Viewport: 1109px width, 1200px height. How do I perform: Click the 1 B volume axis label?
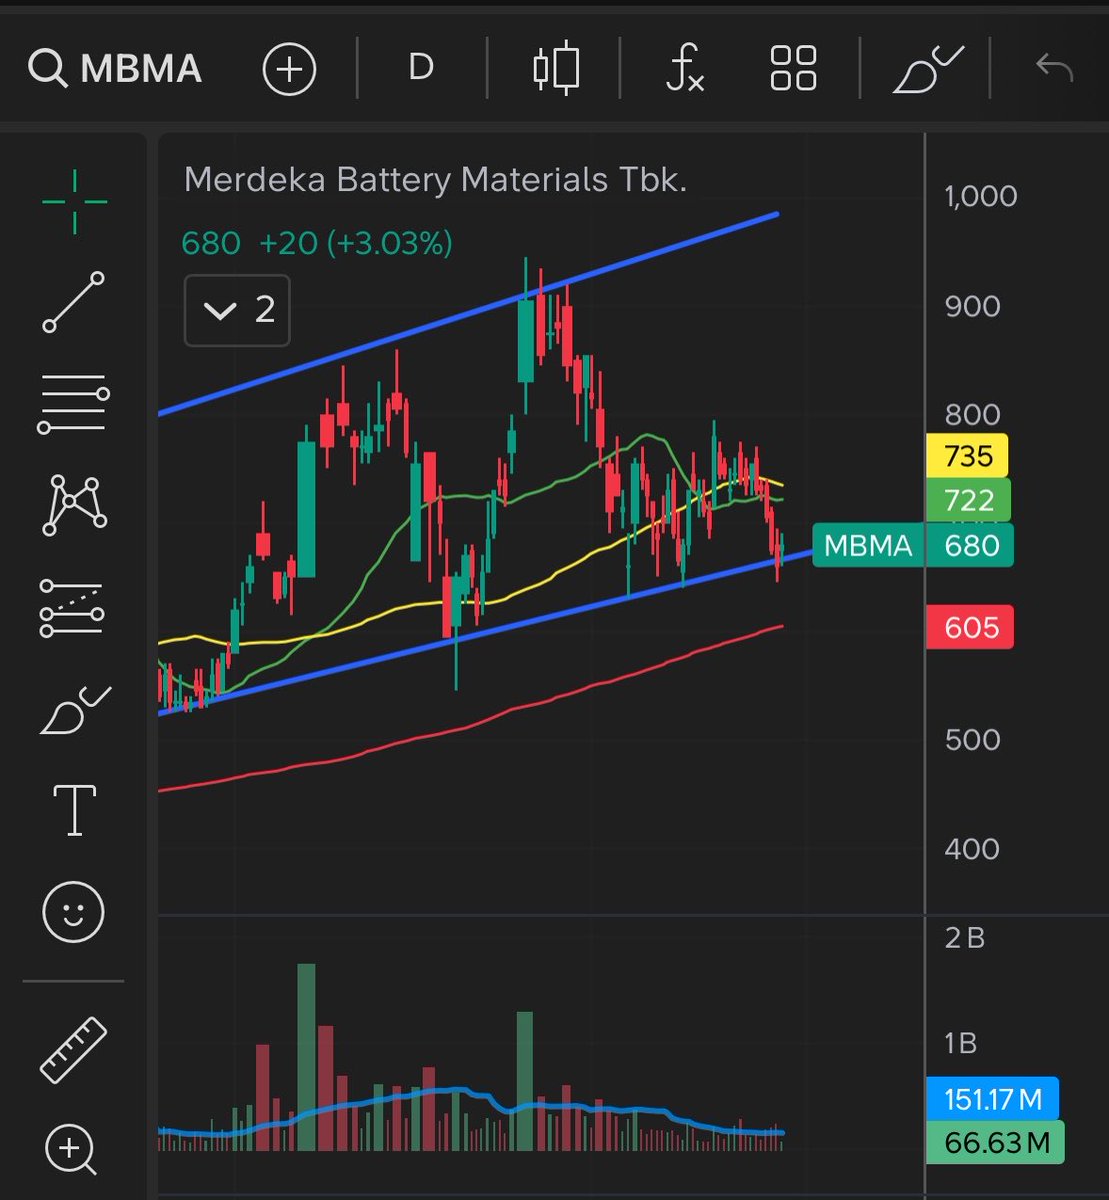coord(960,1043)
